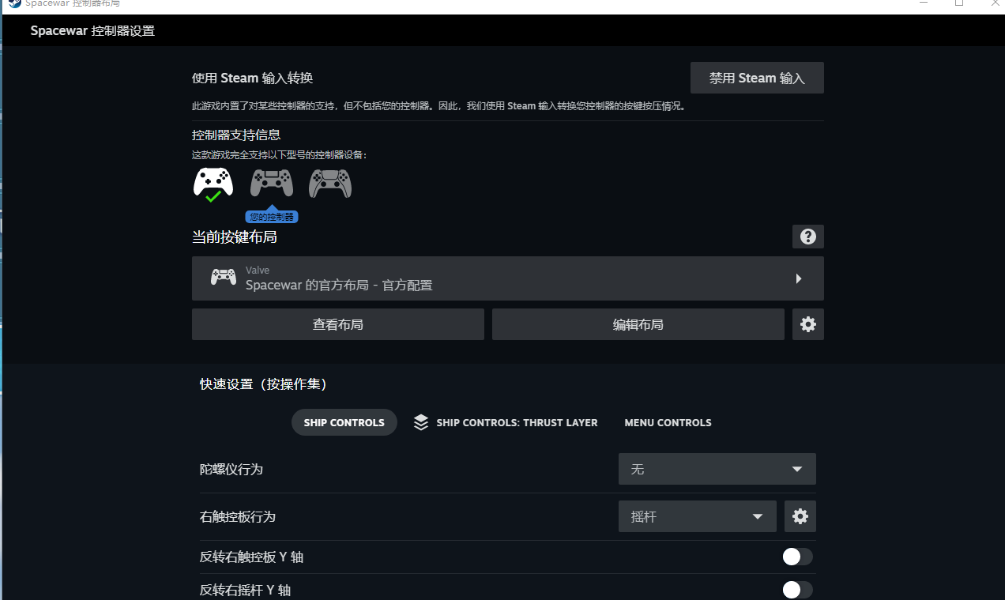Toggle 反转右摇杆 Y 轴 switch
The width and height of the screenshot is (1005, 600).
797,589
